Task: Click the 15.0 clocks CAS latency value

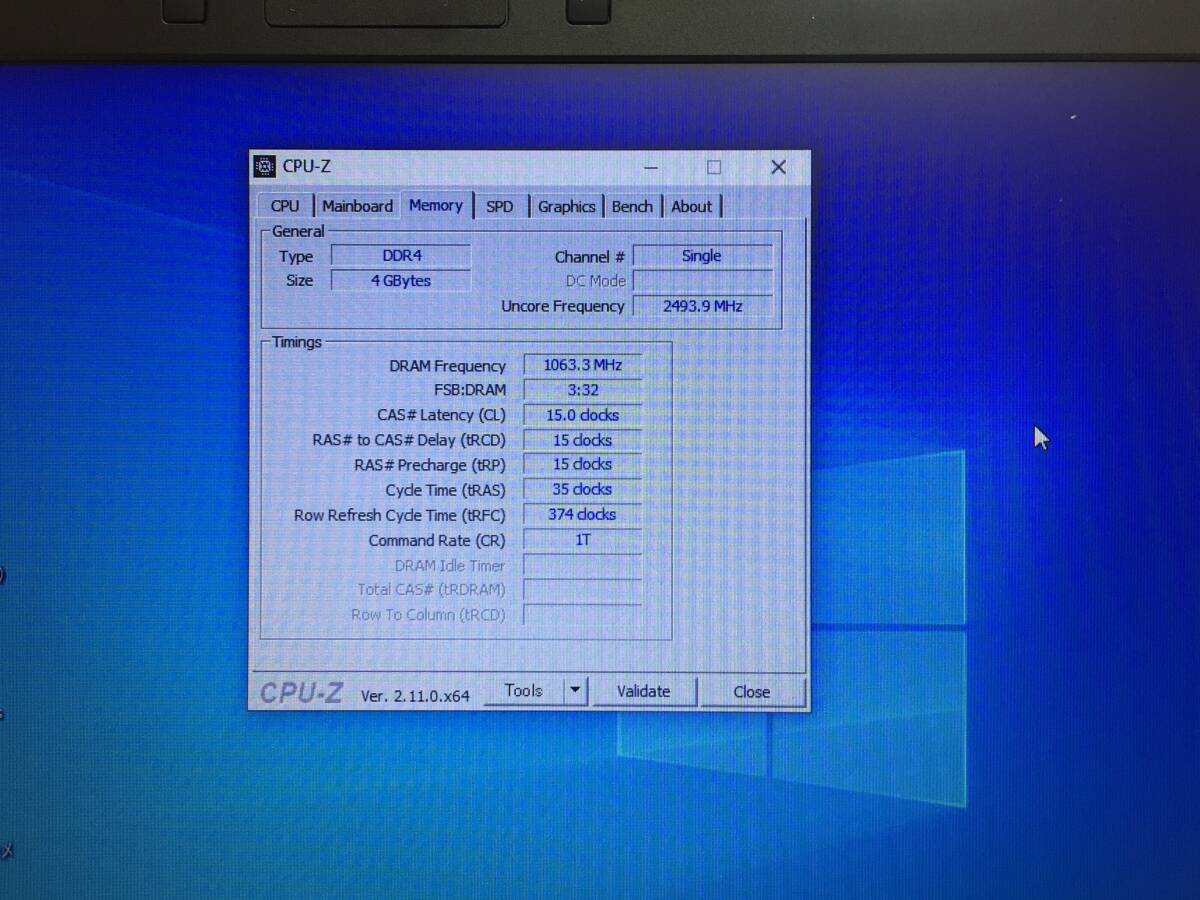Action: [582, 415]
